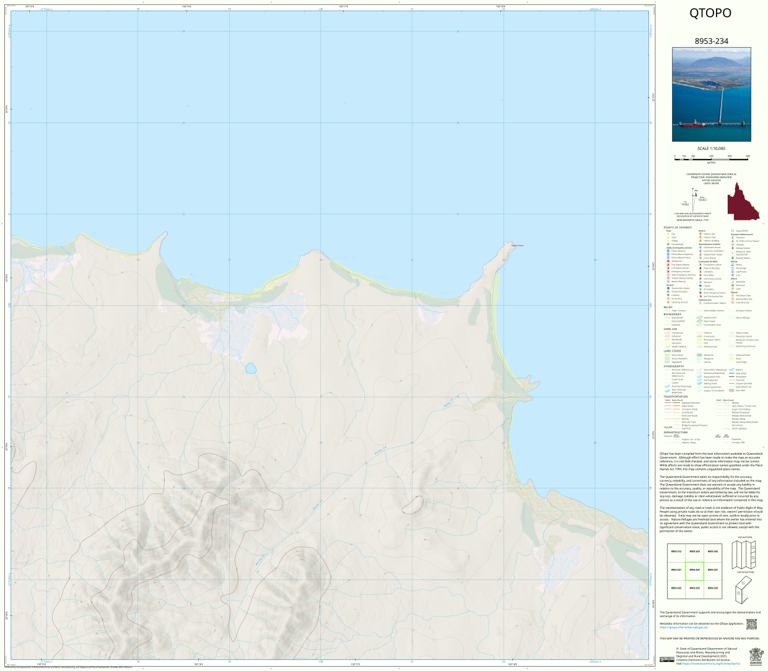Click the TRANSPORTATION legend heading
The height and width of the screenshot is (671, 768).
[675, 397]
